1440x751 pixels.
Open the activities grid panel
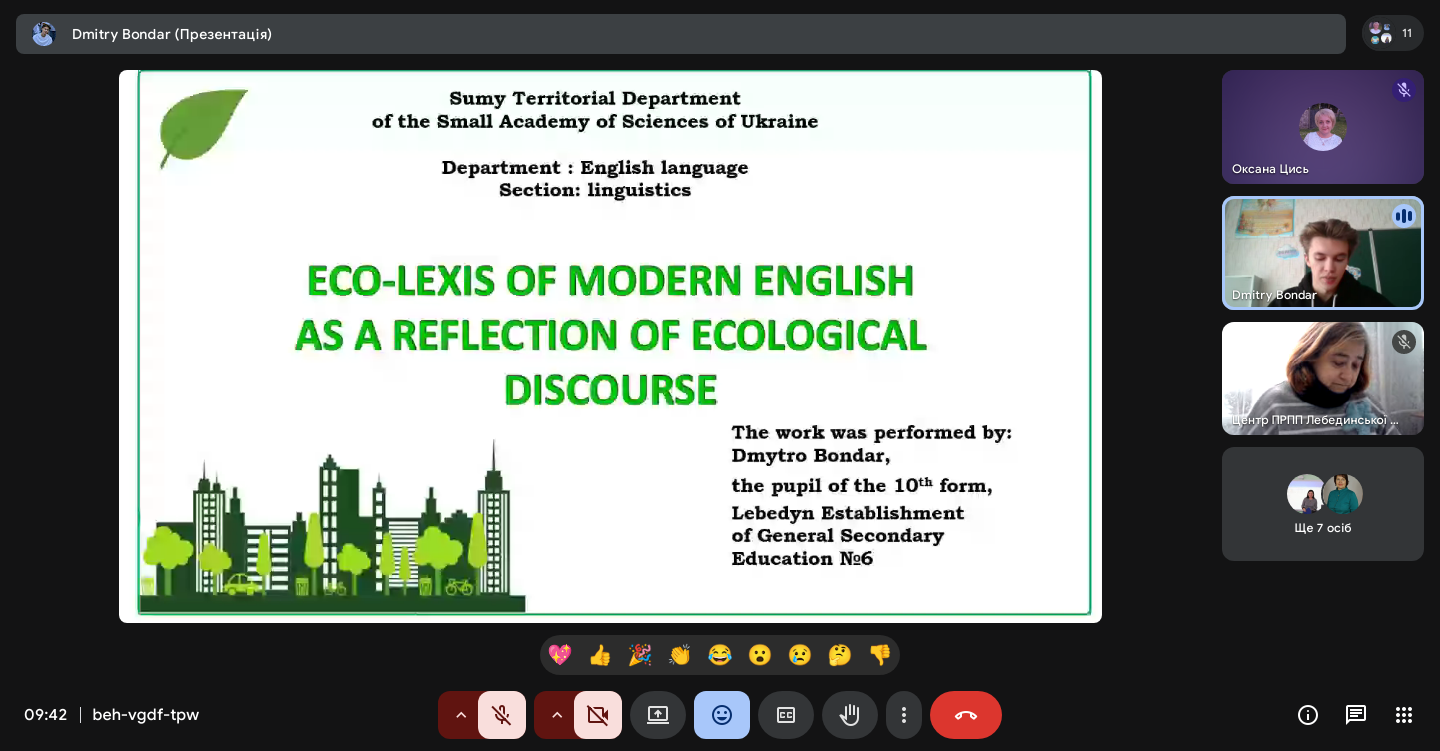click(x=1404, y=715)
